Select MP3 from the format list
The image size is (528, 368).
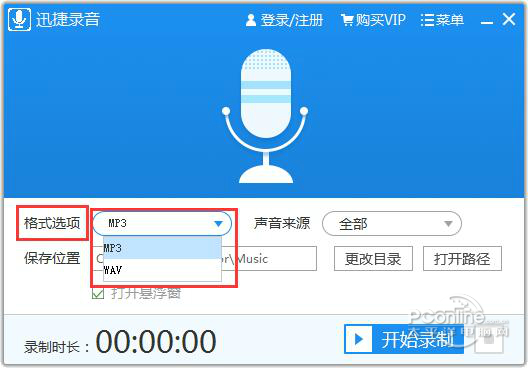click(162, 248)
